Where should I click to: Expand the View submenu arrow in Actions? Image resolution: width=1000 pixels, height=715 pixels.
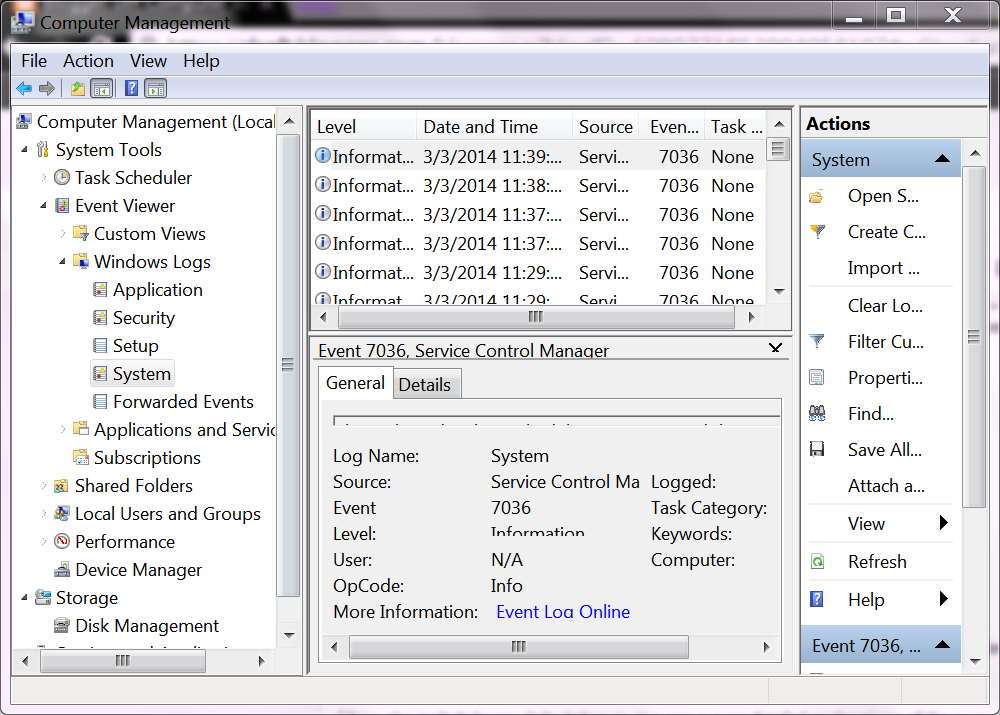(944, 523)
